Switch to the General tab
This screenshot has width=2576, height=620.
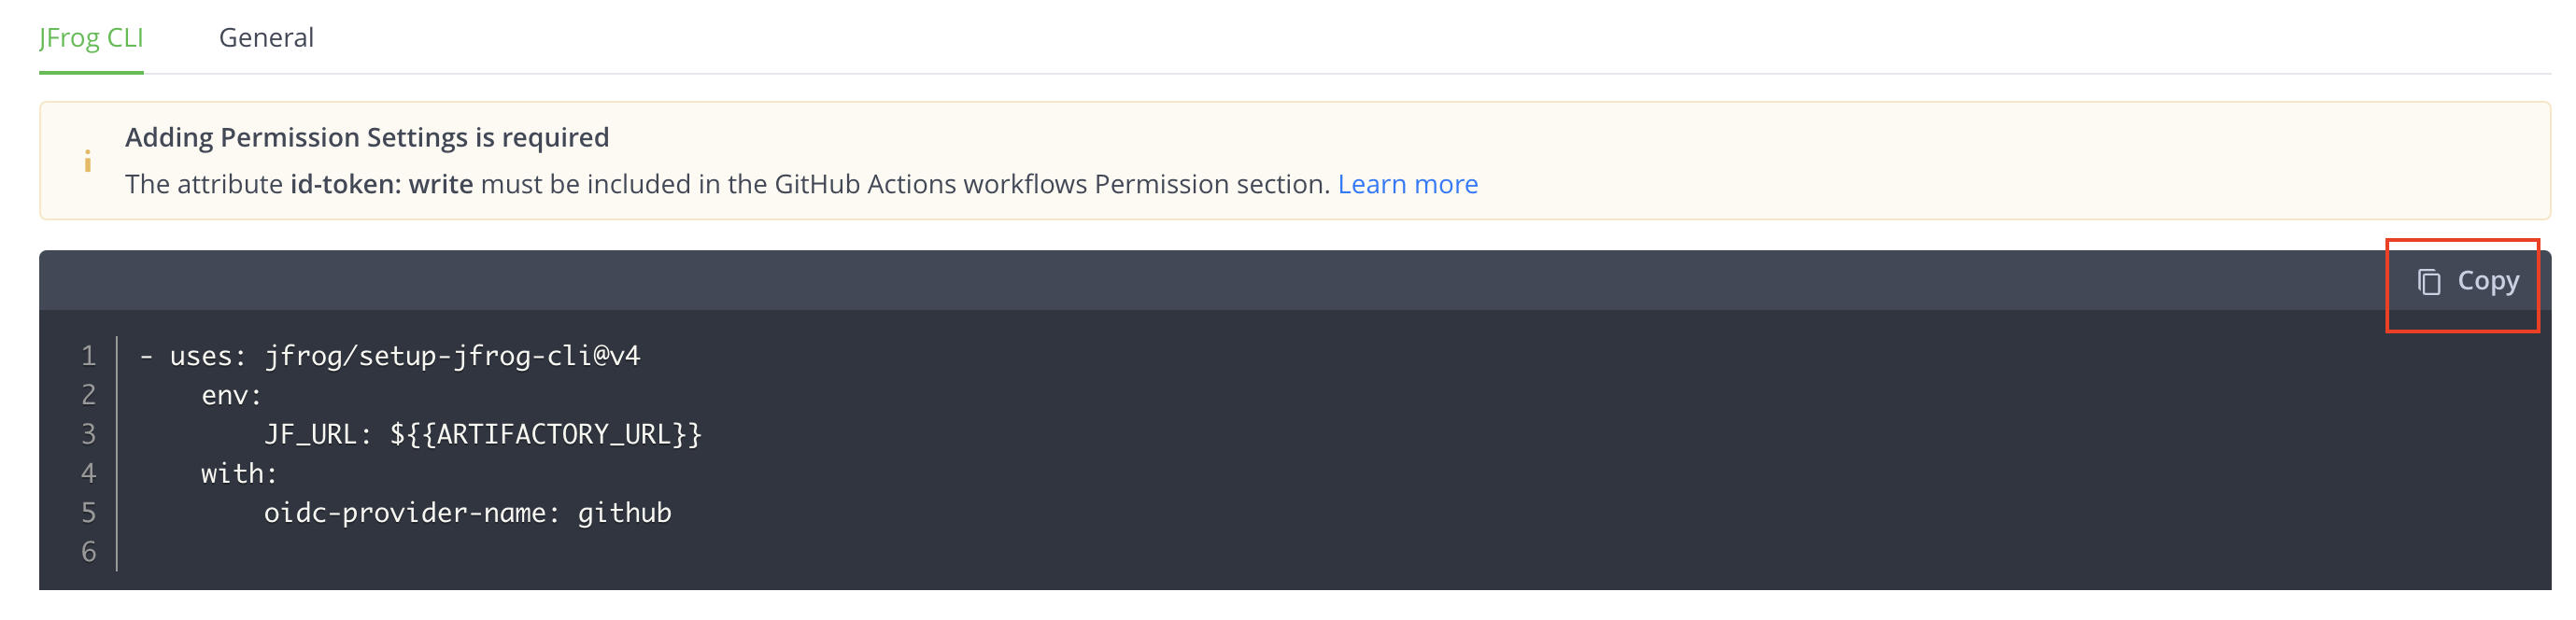(266, 37)
